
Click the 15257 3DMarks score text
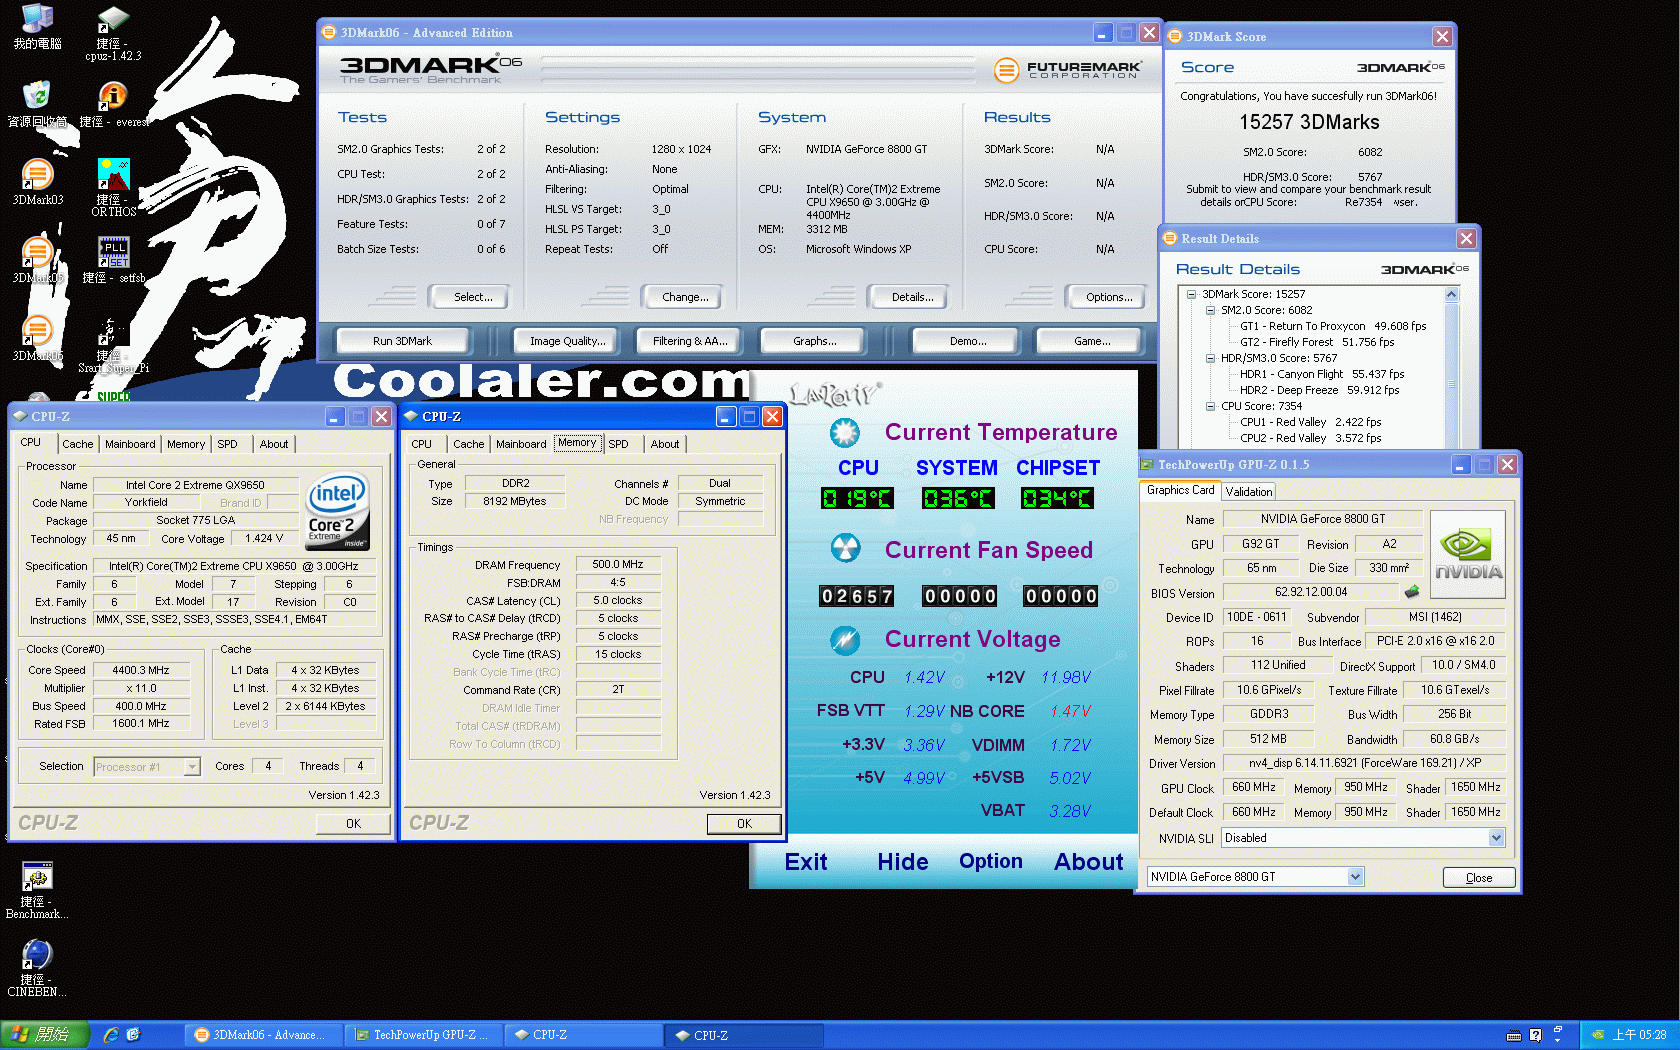(x=1309, y=122)
